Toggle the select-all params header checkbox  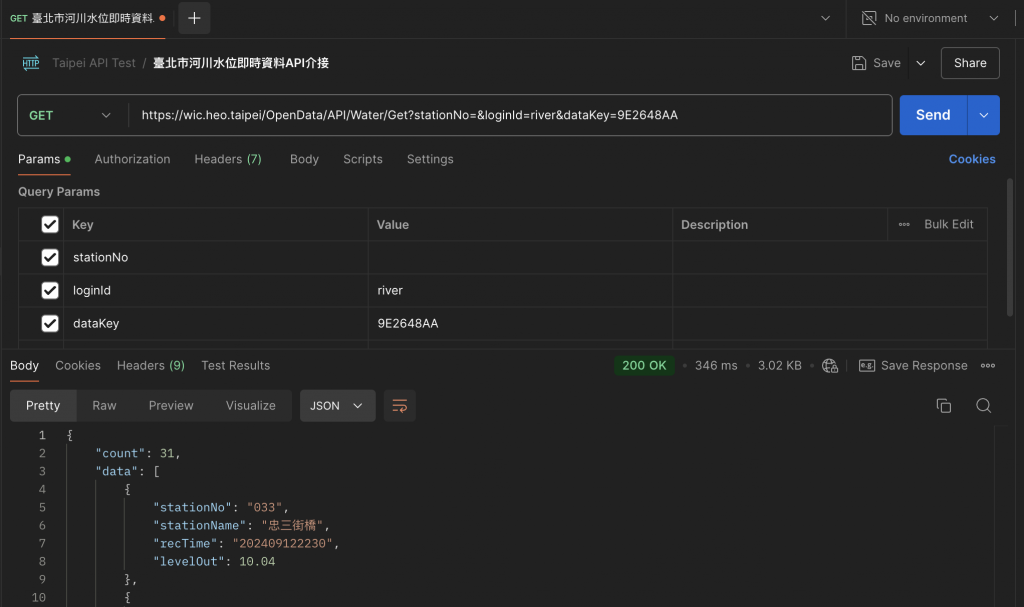click(50, 224)
